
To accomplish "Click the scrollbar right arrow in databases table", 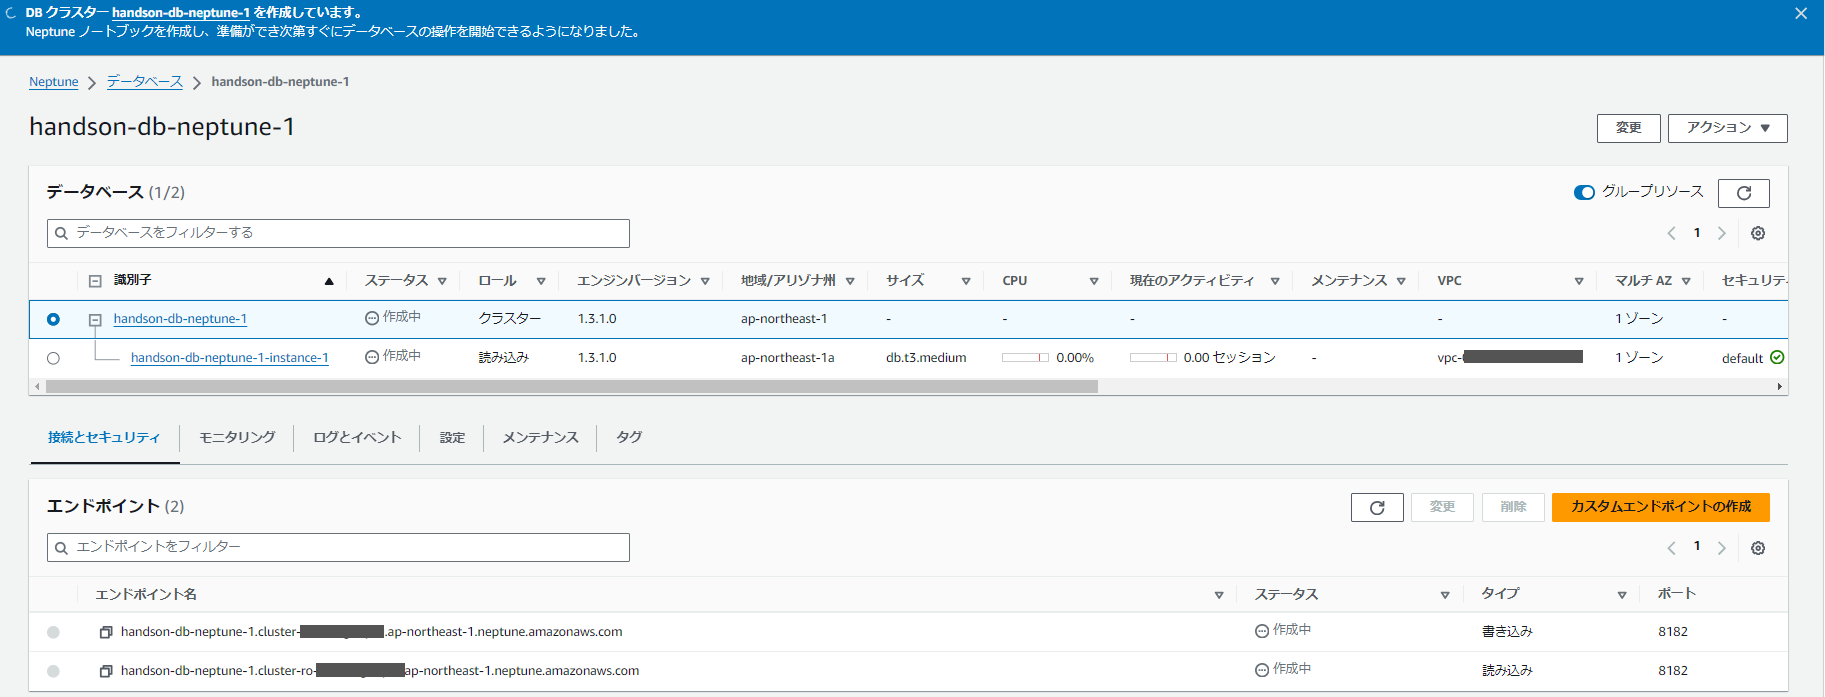I will (x=1780, y=386).
